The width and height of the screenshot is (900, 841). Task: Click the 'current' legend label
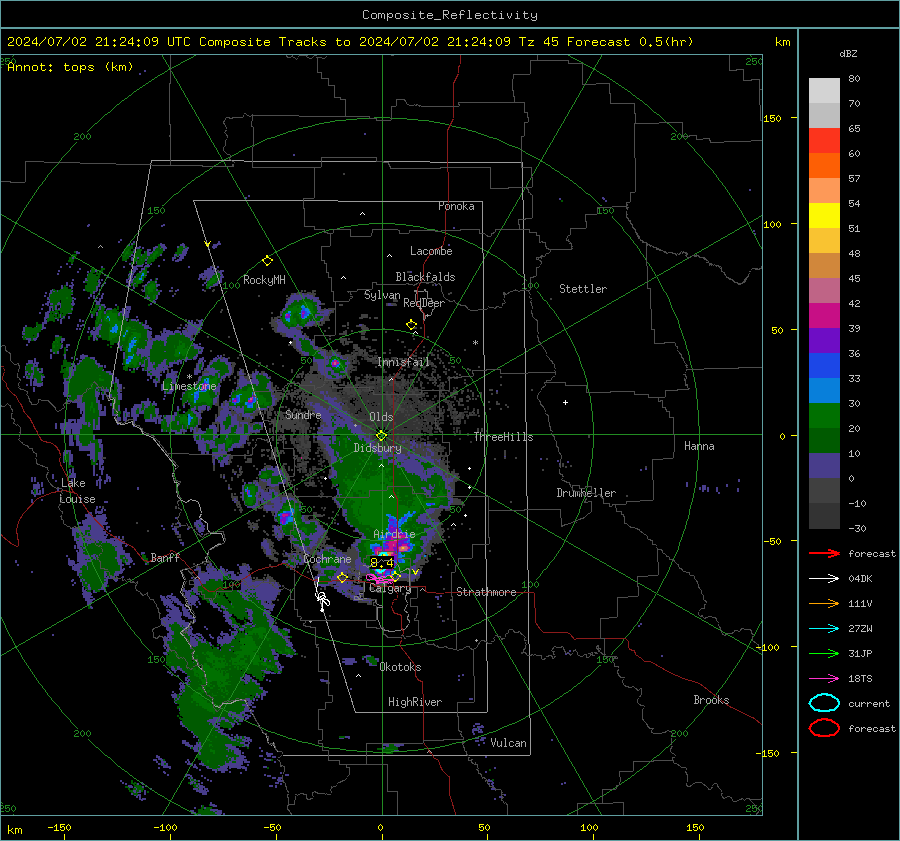click(x=869, y=703)
